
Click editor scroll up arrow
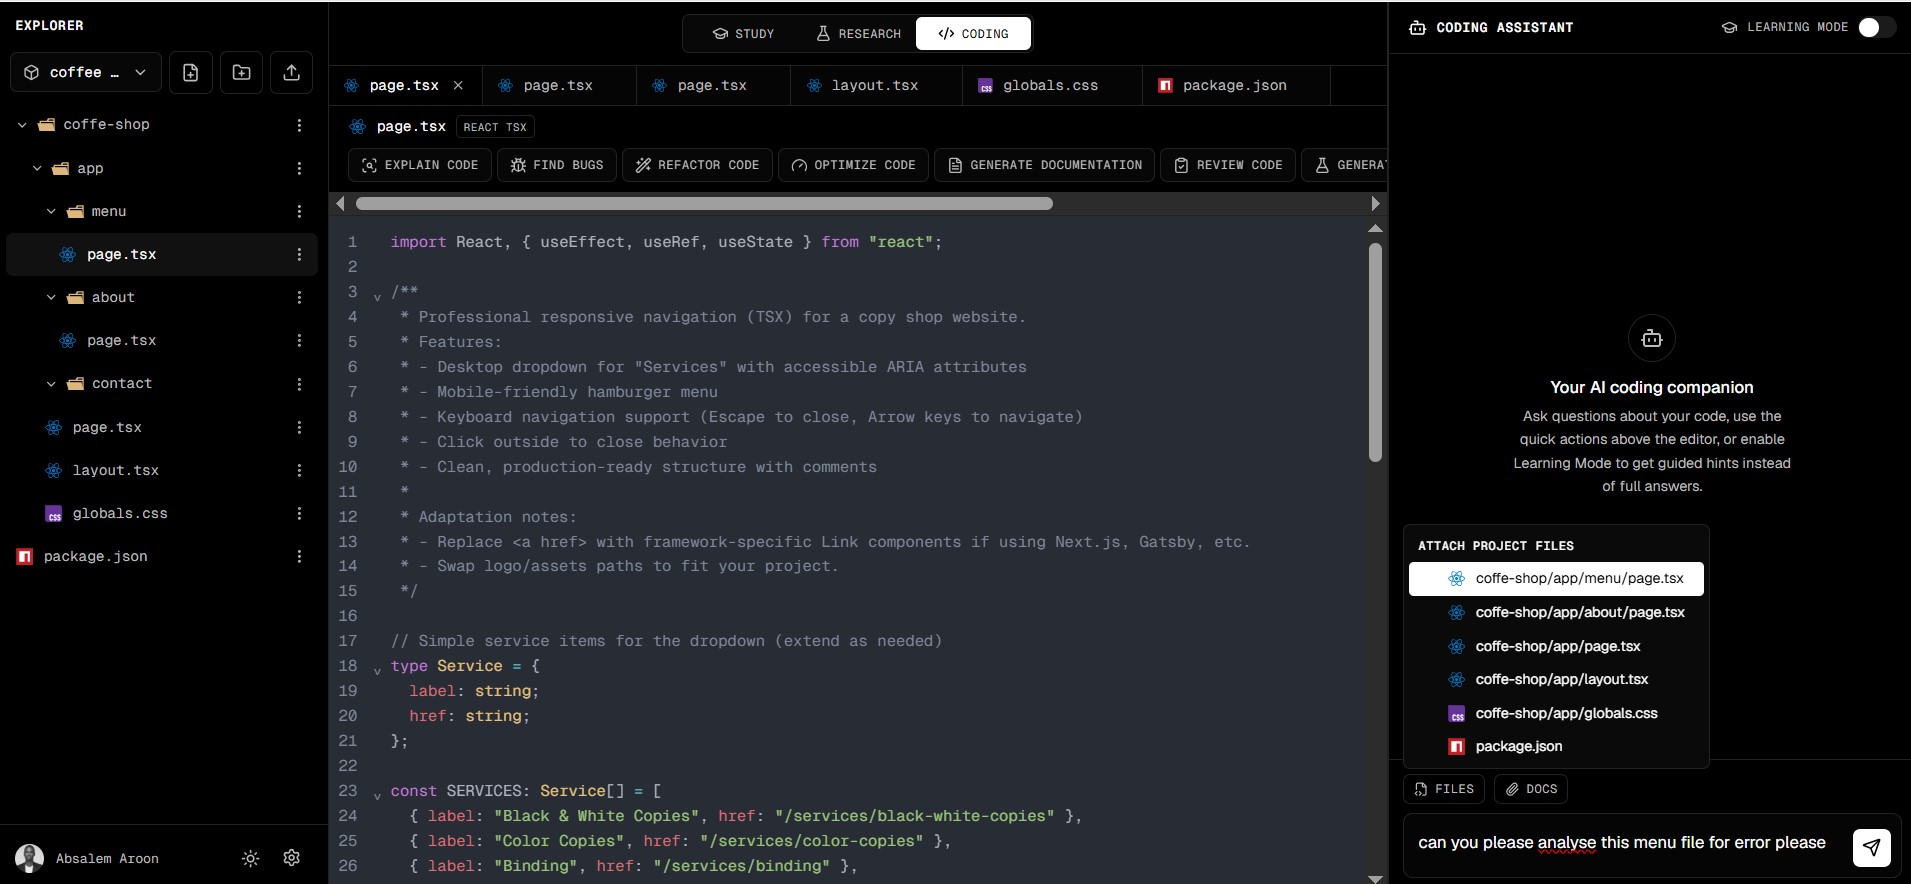click(x=1375, y=229)
